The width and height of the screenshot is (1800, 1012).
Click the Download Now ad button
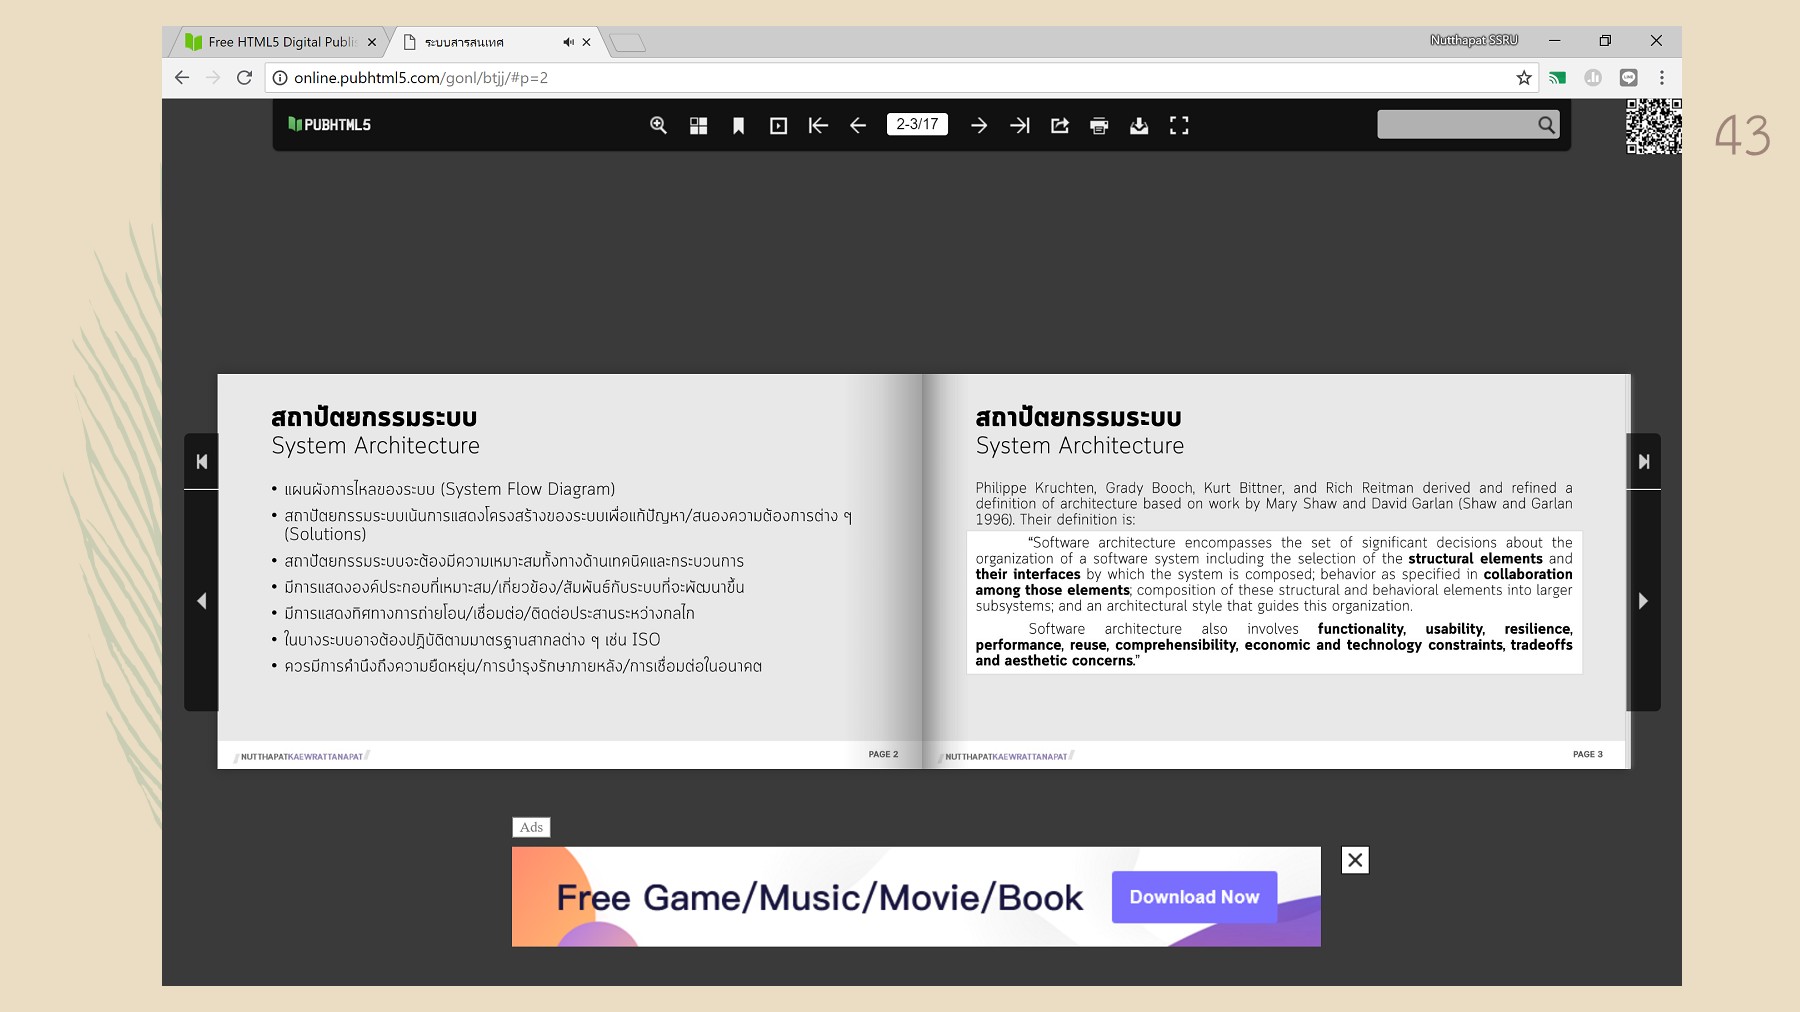[x=1193, y=897]
